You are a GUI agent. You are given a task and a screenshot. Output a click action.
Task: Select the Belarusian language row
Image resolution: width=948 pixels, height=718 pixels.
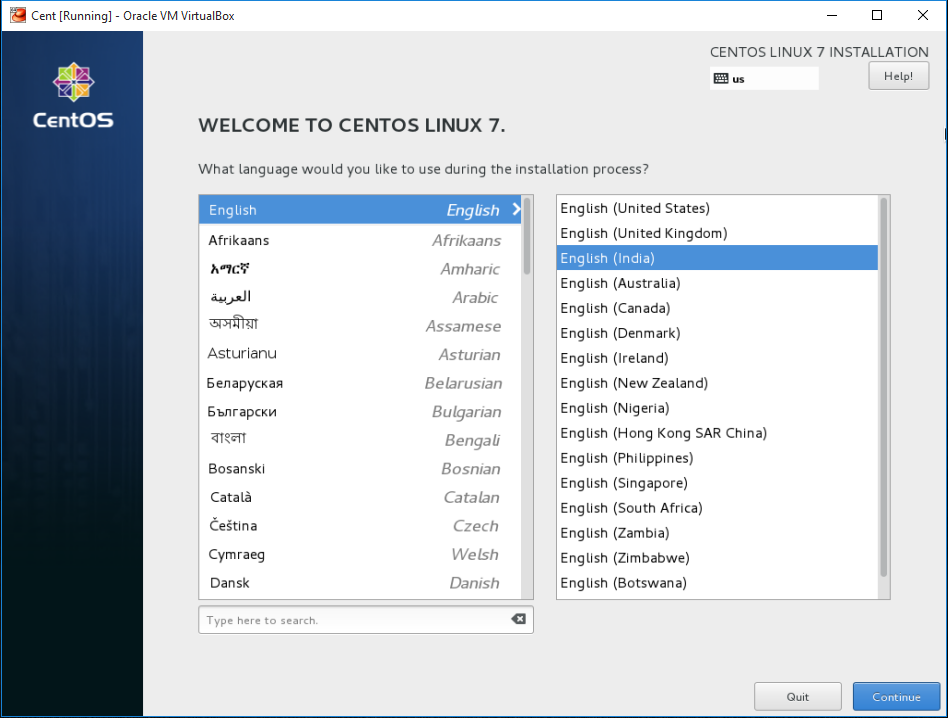[360, 383]
